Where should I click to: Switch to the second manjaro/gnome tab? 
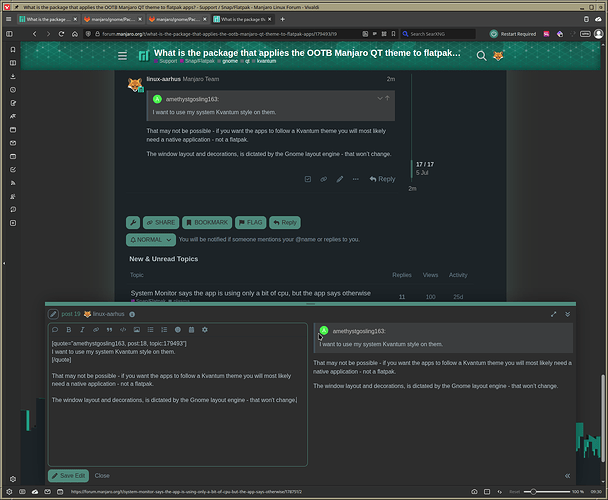(113, 19)
